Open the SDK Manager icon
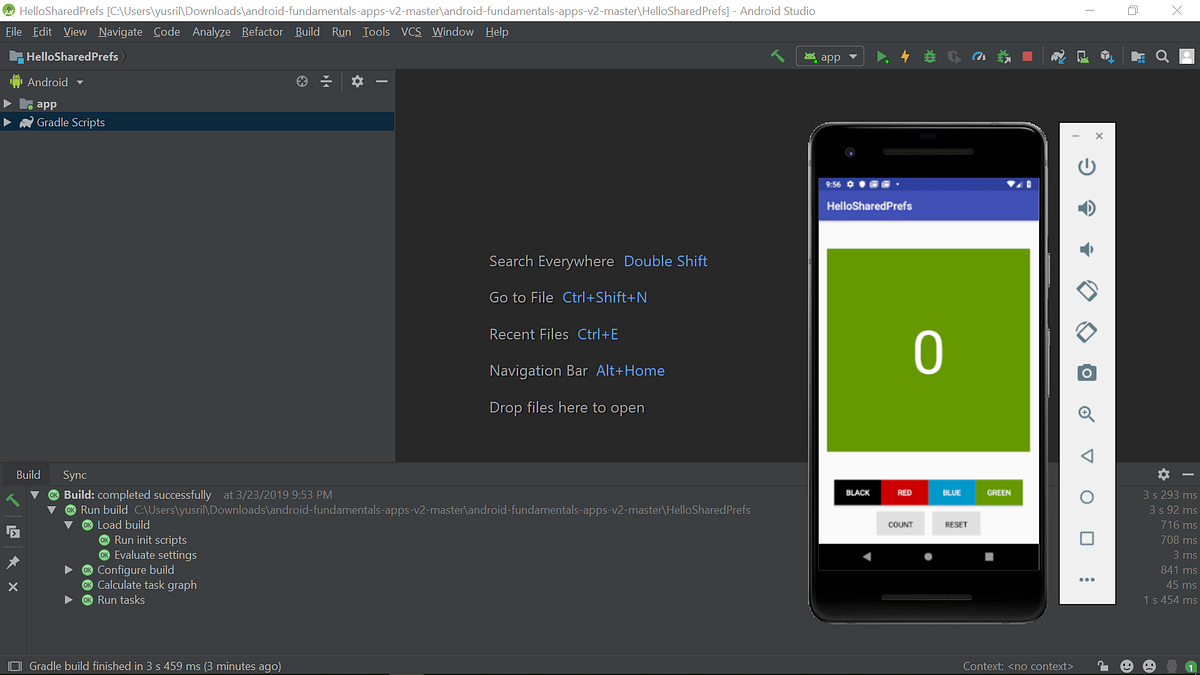 (1107, 56)
